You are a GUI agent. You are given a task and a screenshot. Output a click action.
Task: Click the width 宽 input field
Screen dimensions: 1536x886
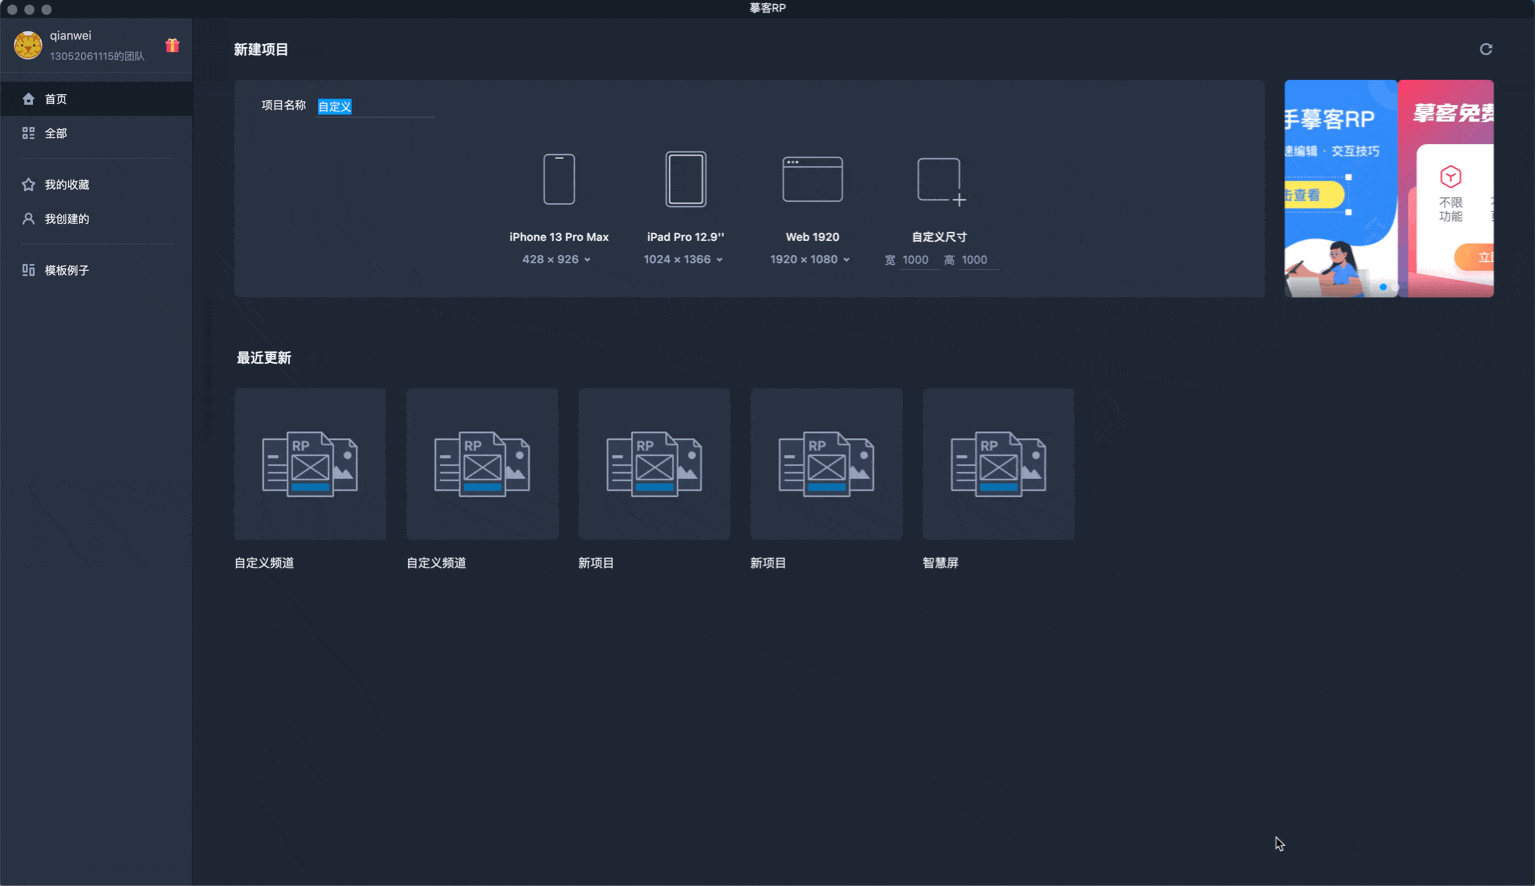click(919, 260)
